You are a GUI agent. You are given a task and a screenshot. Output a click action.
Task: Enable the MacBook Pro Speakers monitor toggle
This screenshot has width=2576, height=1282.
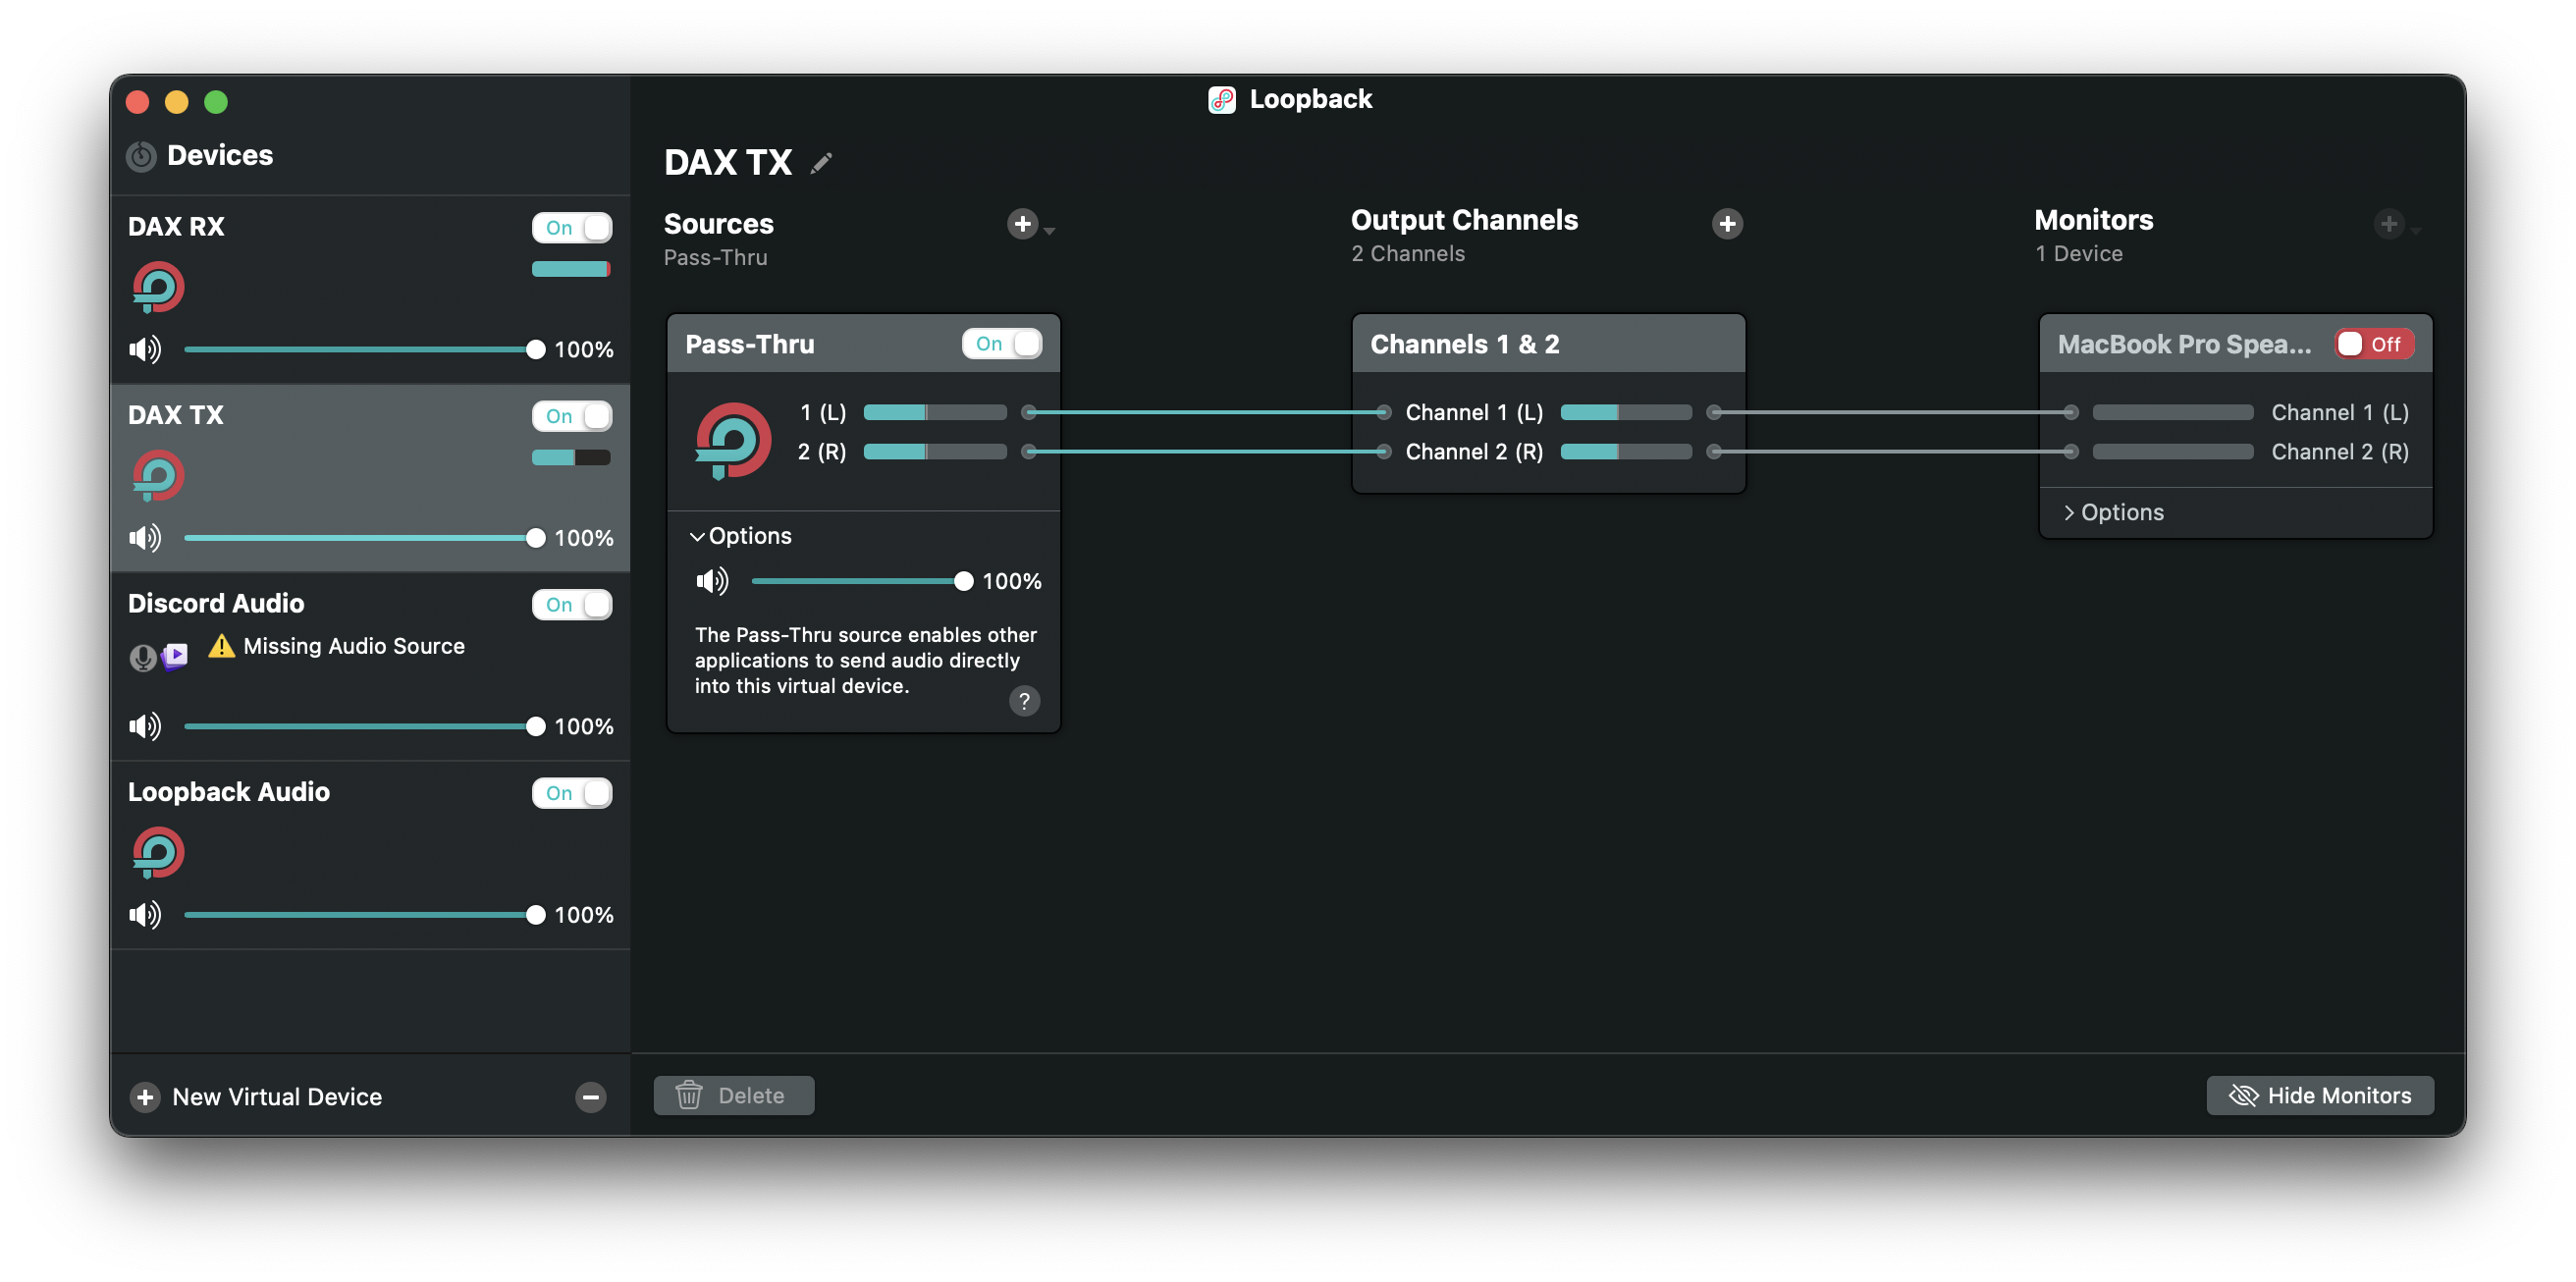click(x=2373, y=344)
